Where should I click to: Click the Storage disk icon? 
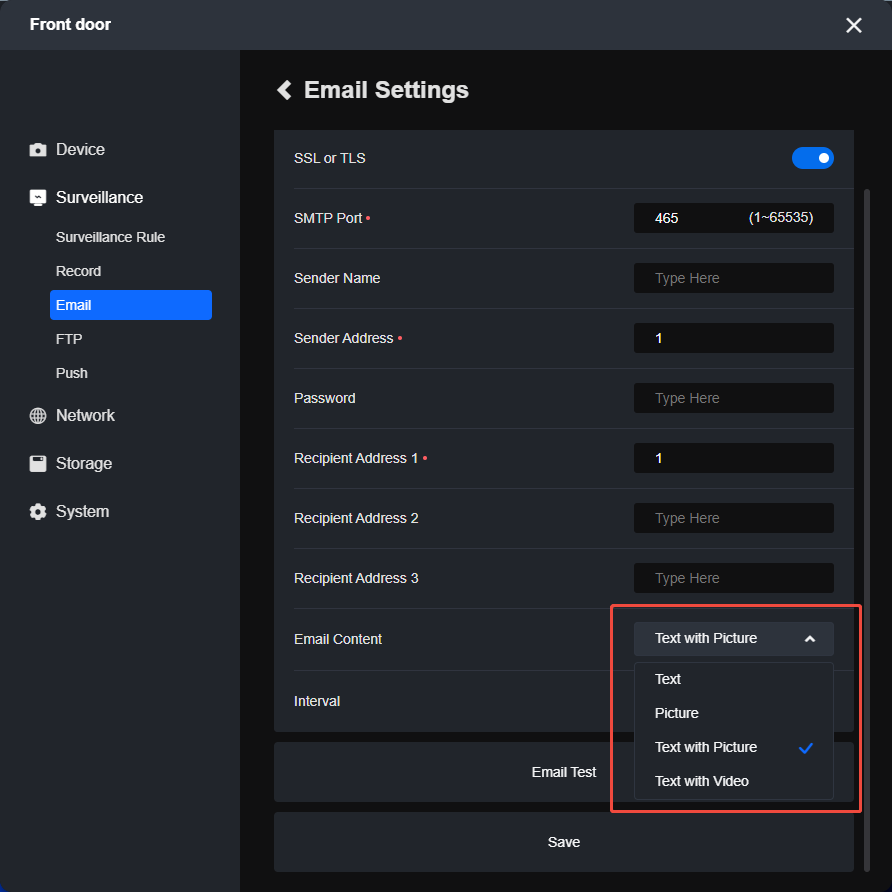[38, 464]
